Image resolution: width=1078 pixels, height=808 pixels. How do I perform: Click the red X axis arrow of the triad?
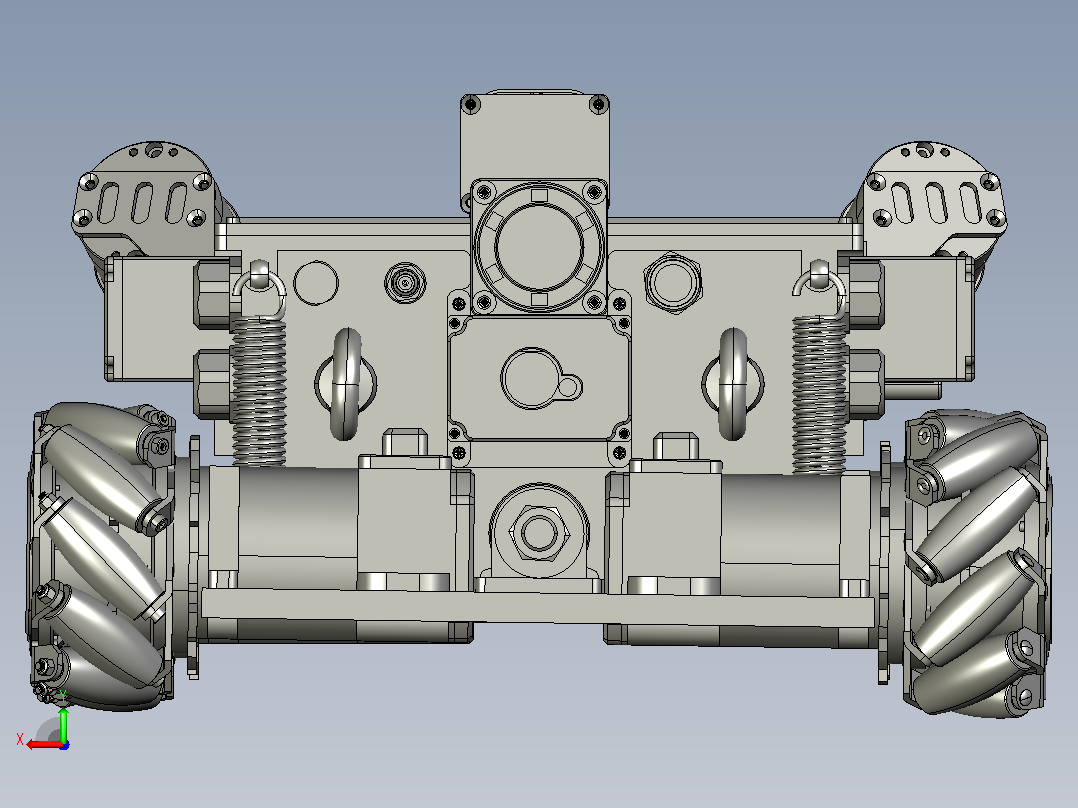(x=43, y=745)
